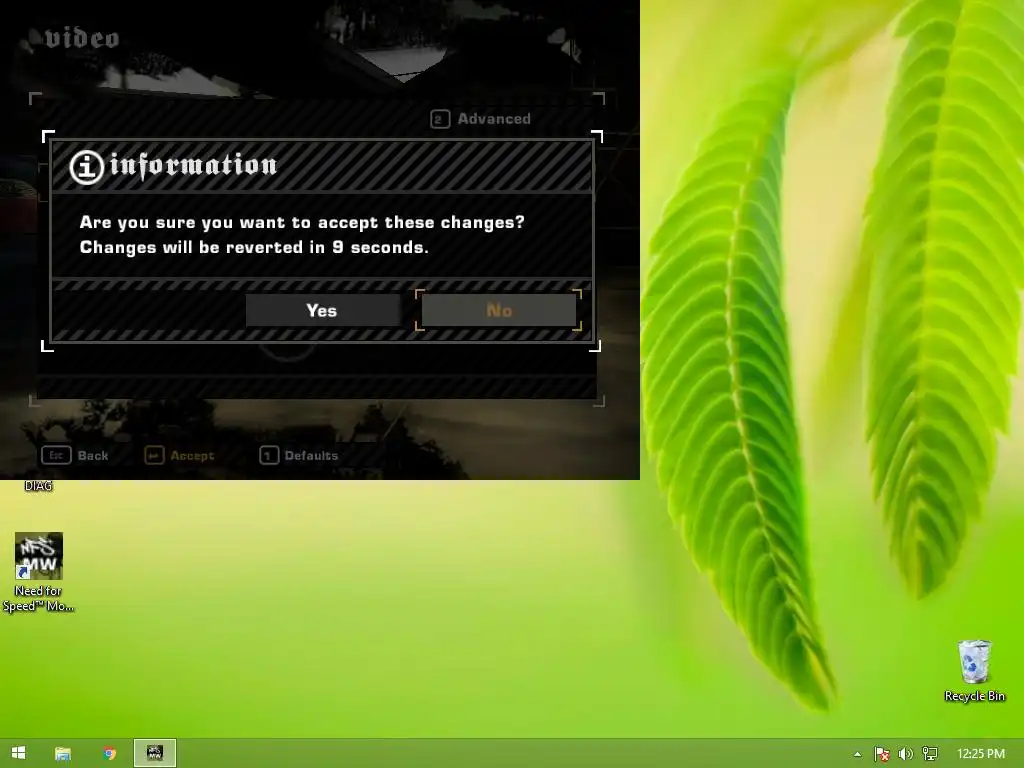This screenshot has height=768, width=1024.
Task: Click the number 2 key icon beside Advanced
Action: (440, 119)
